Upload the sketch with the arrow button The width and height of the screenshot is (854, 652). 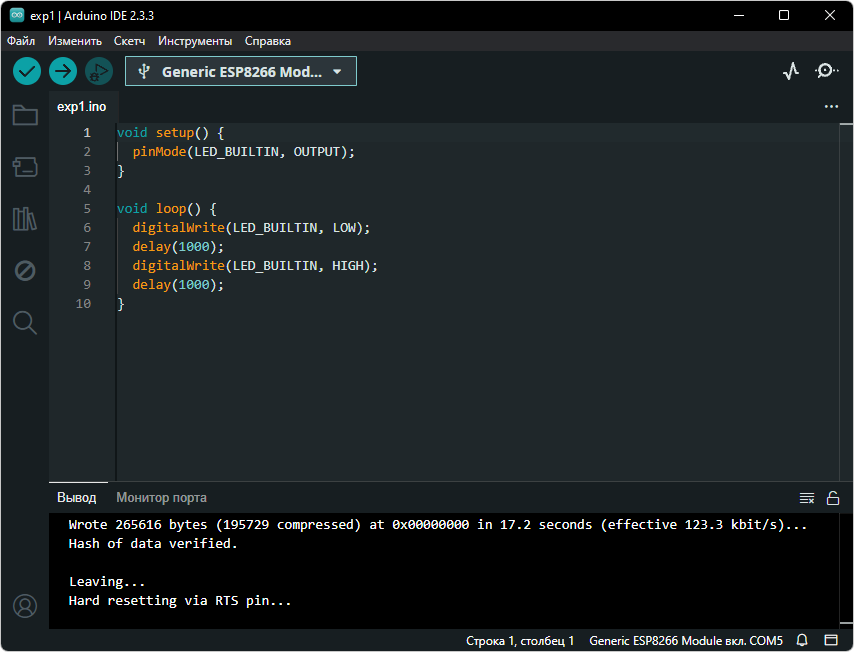click(x=63, y=71)
